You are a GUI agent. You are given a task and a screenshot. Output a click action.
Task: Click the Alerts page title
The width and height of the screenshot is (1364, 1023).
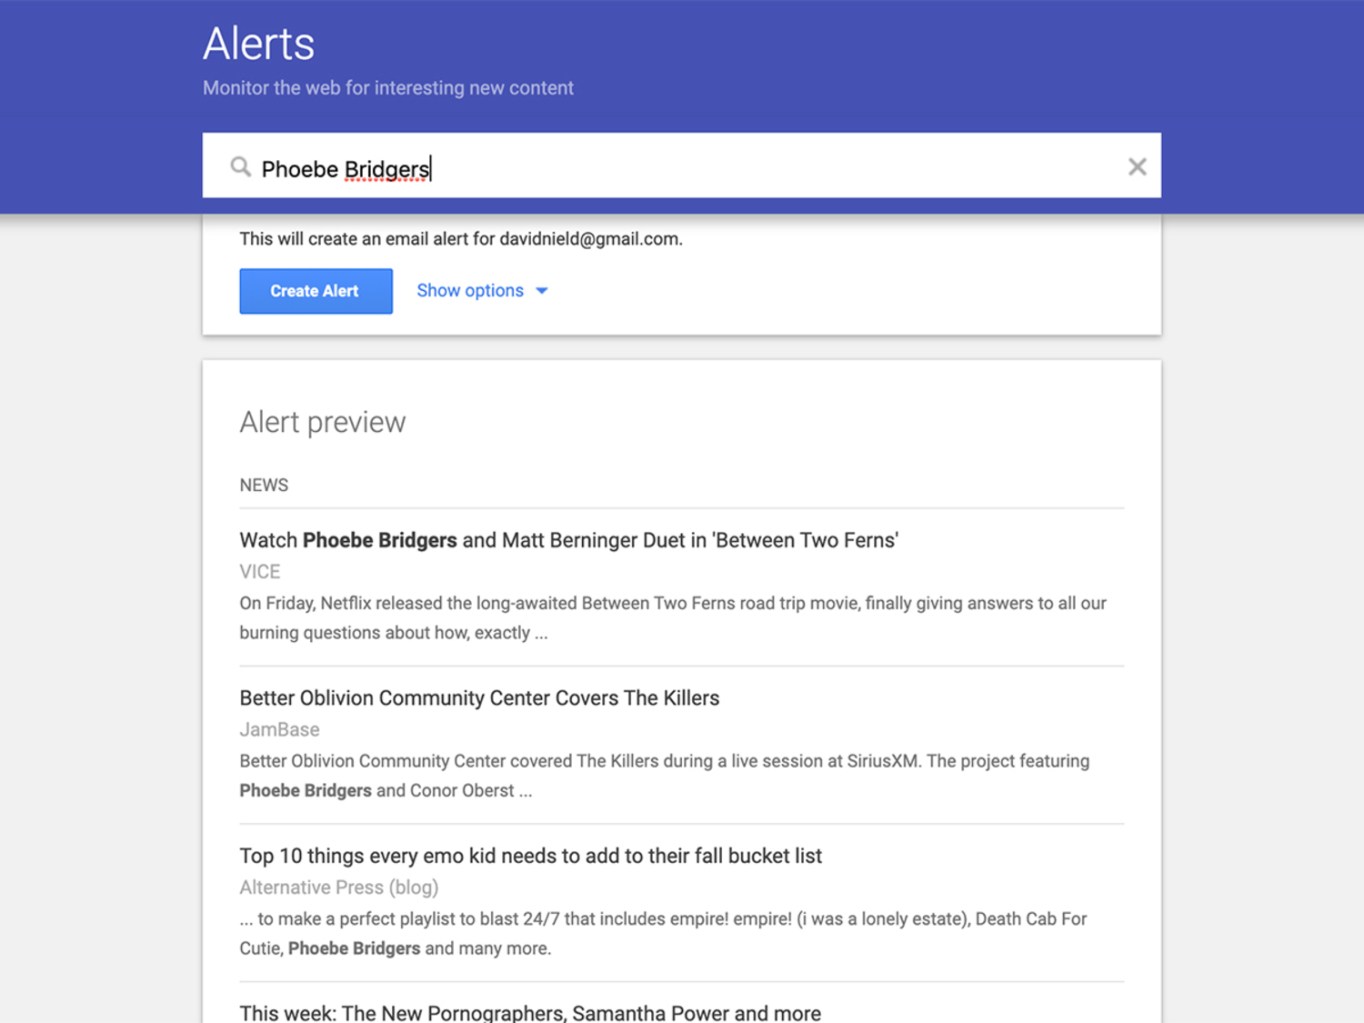pyautogui.click(x=258, y=43)
